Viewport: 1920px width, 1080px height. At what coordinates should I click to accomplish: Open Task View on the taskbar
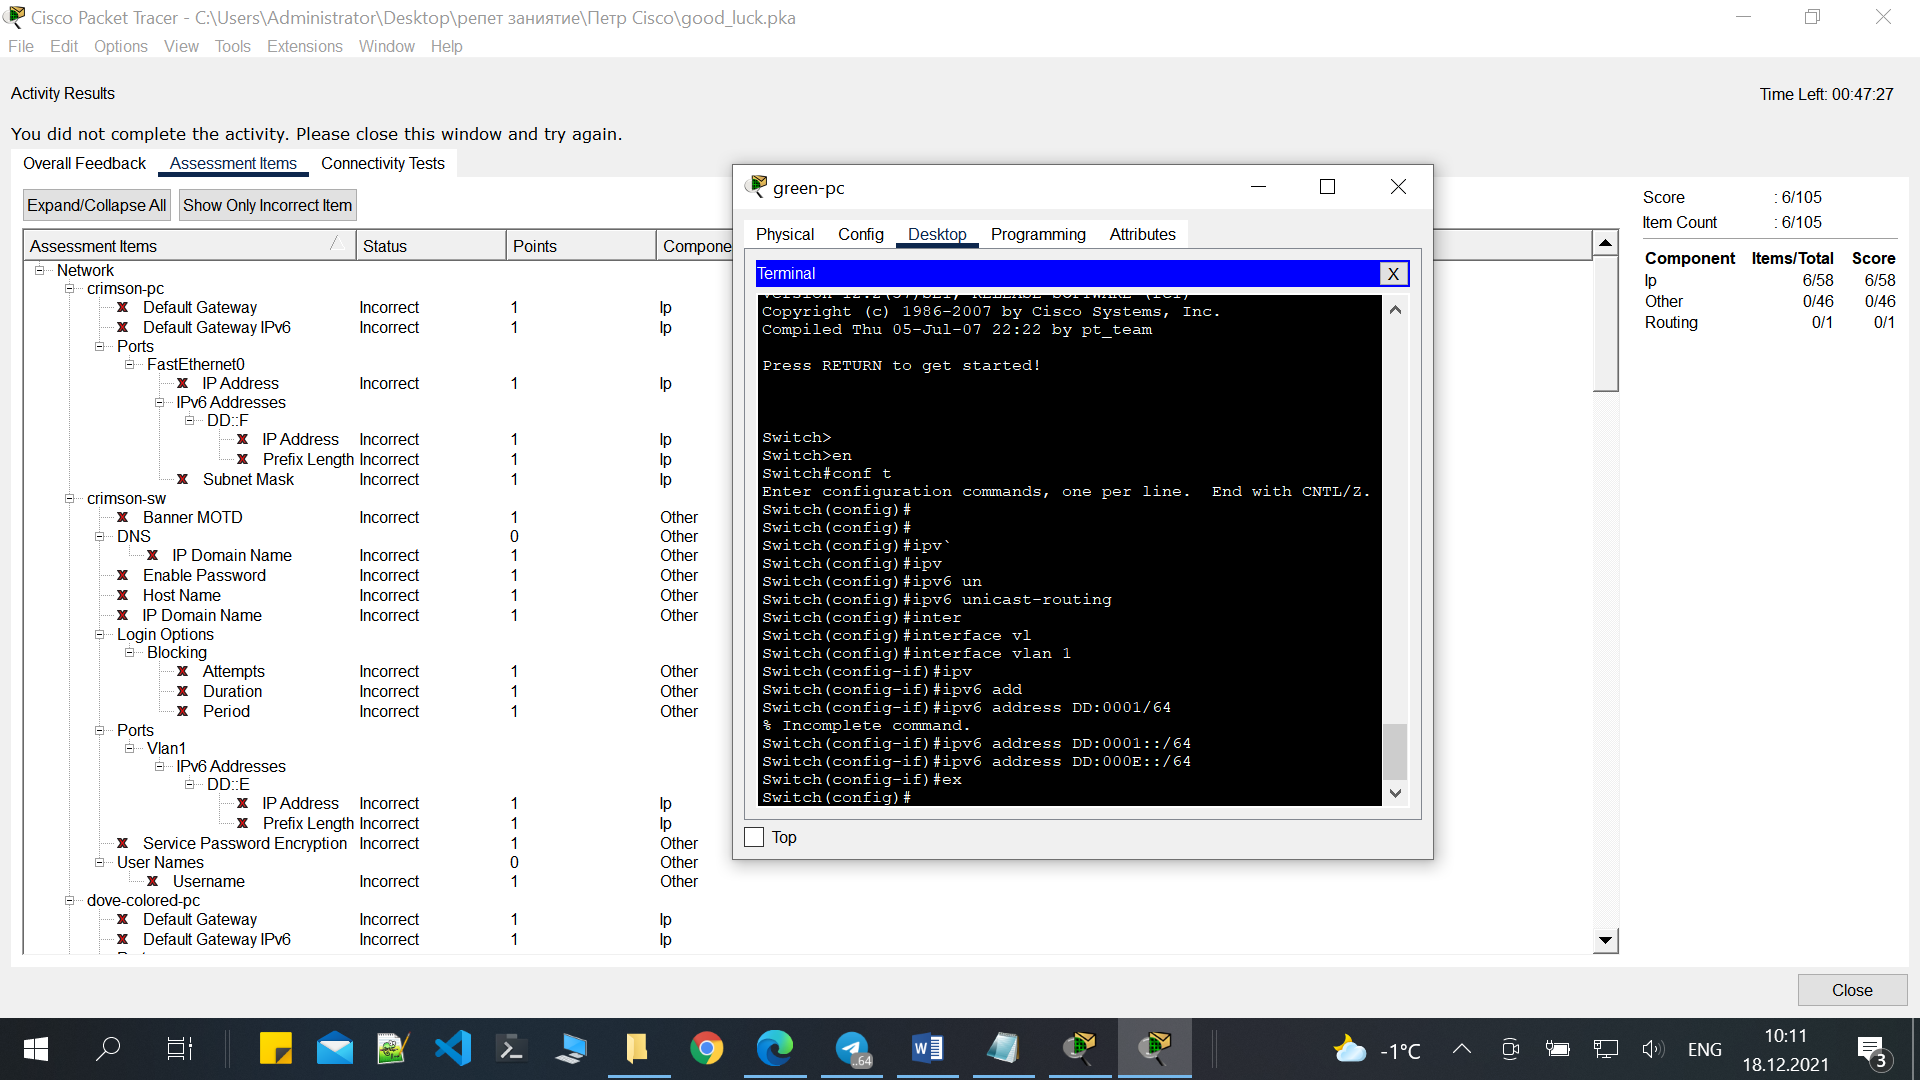click(179, 1048)
